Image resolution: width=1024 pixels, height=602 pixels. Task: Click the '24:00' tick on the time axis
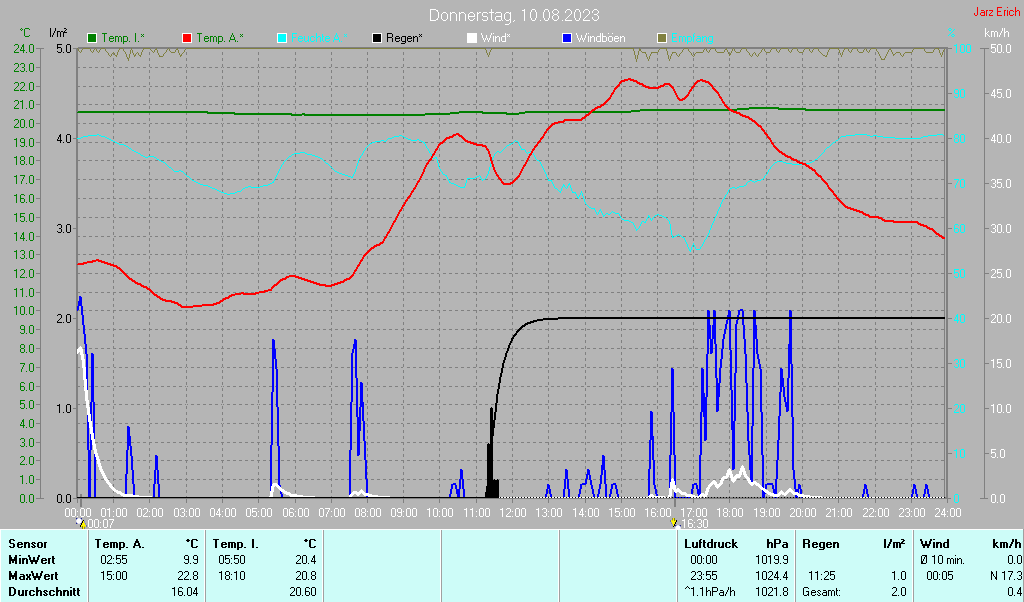click(948, 513)
